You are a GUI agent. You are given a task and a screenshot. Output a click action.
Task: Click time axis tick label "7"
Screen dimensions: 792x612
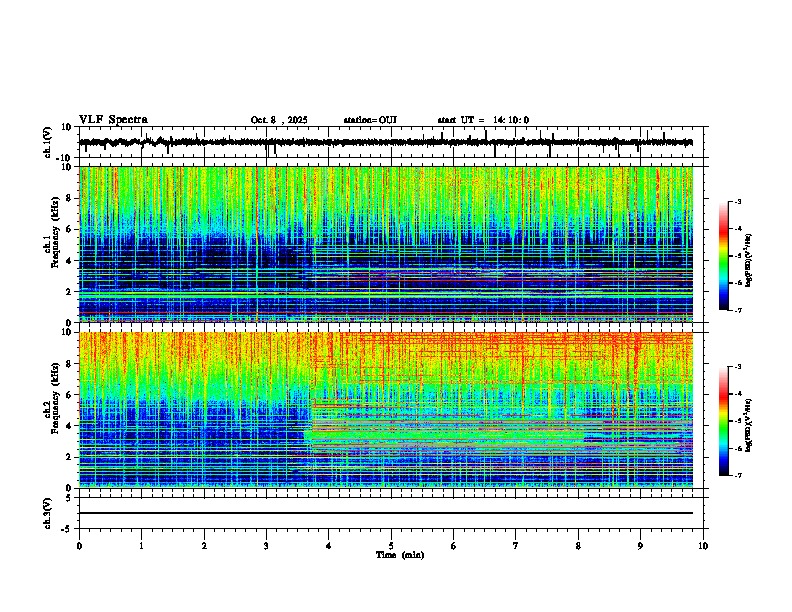click(516, 546)
